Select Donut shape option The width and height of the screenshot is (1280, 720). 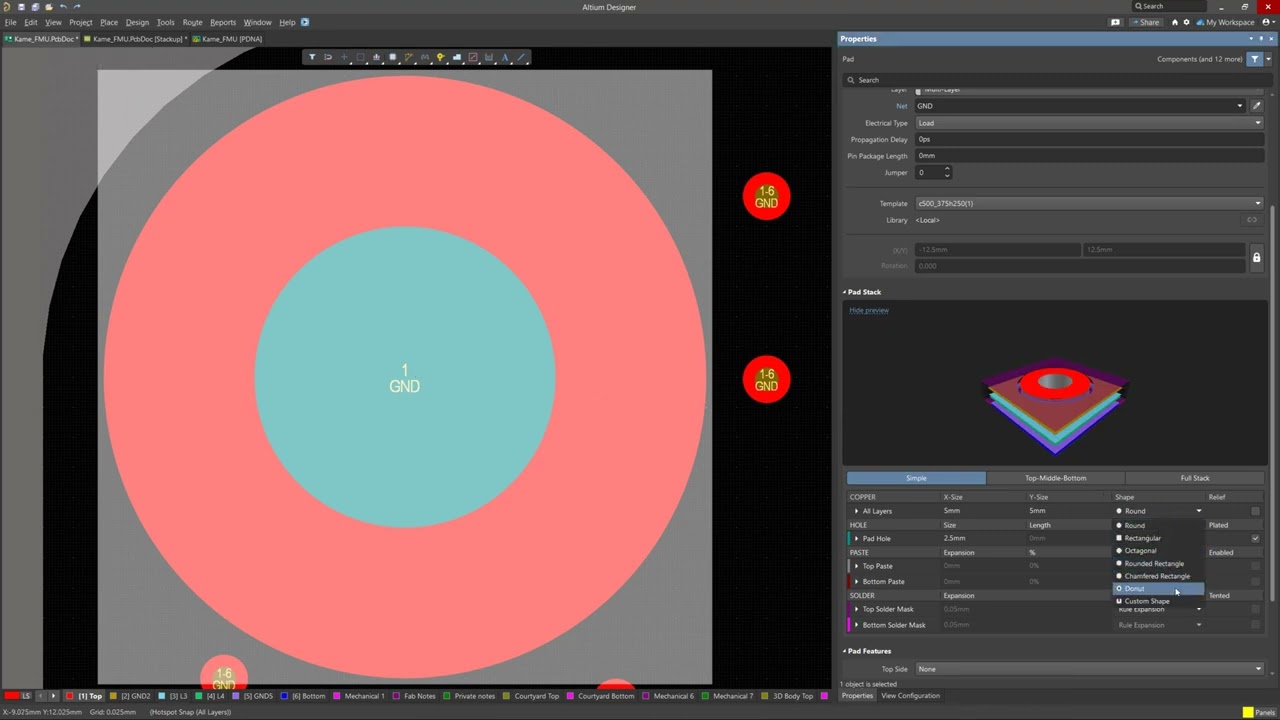pos(1135,589)
